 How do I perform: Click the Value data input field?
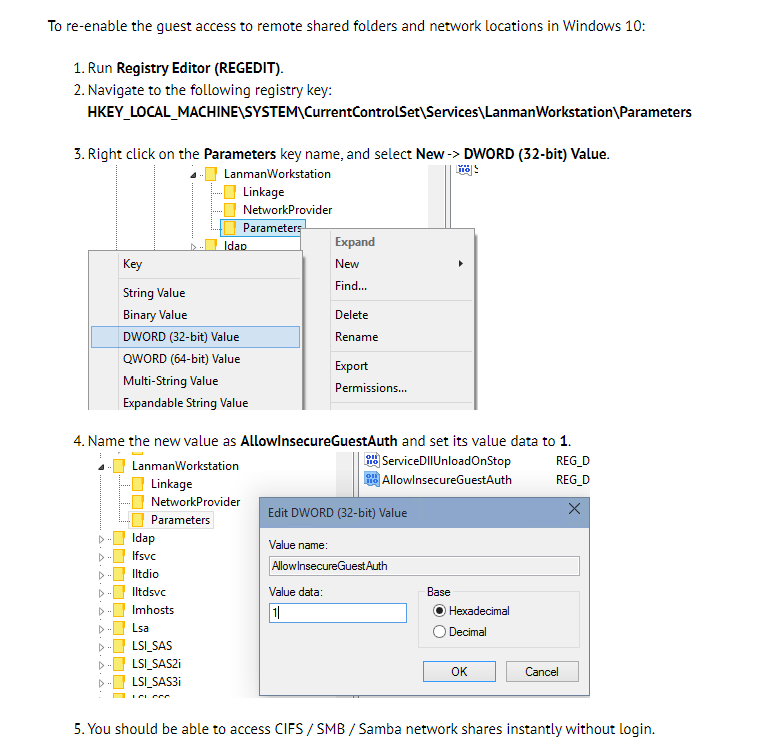click(x=338, y=613)
